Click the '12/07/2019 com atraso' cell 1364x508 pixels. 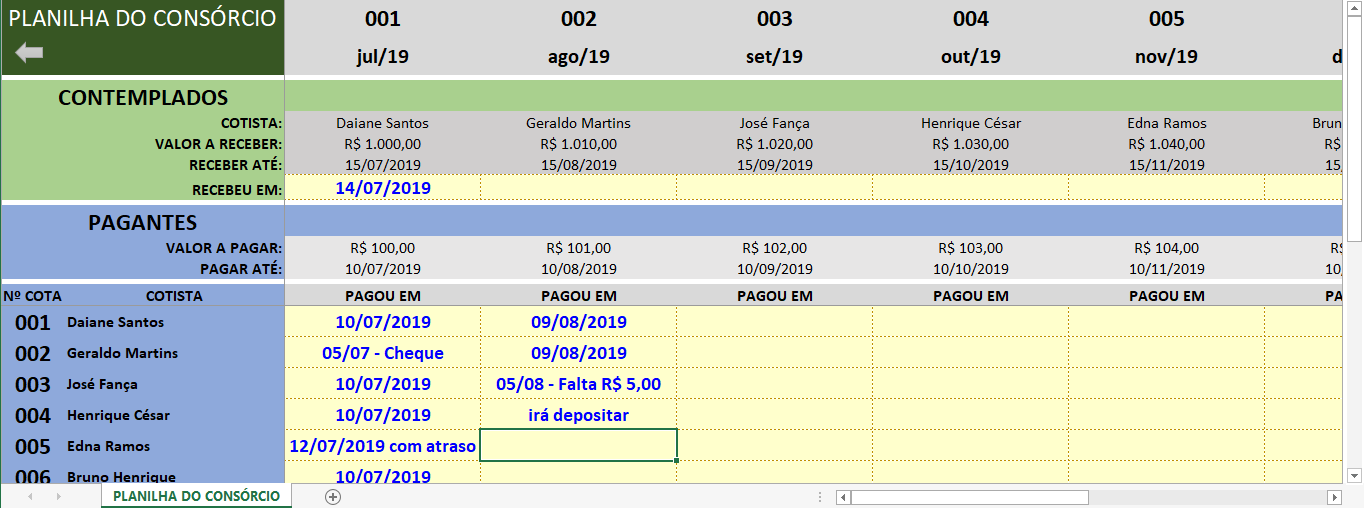click(x=382, y=446)
